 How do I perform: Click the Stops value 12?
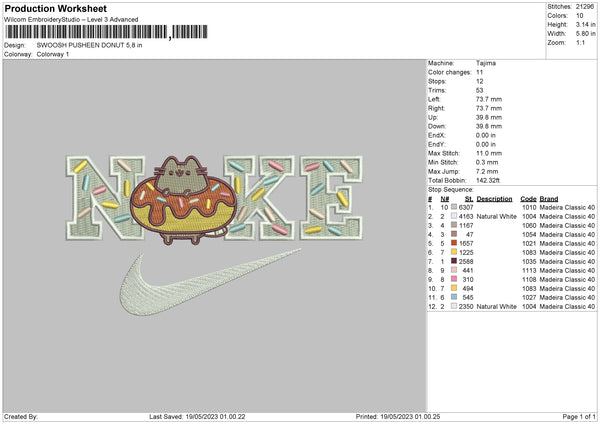[x=480, y=82]
